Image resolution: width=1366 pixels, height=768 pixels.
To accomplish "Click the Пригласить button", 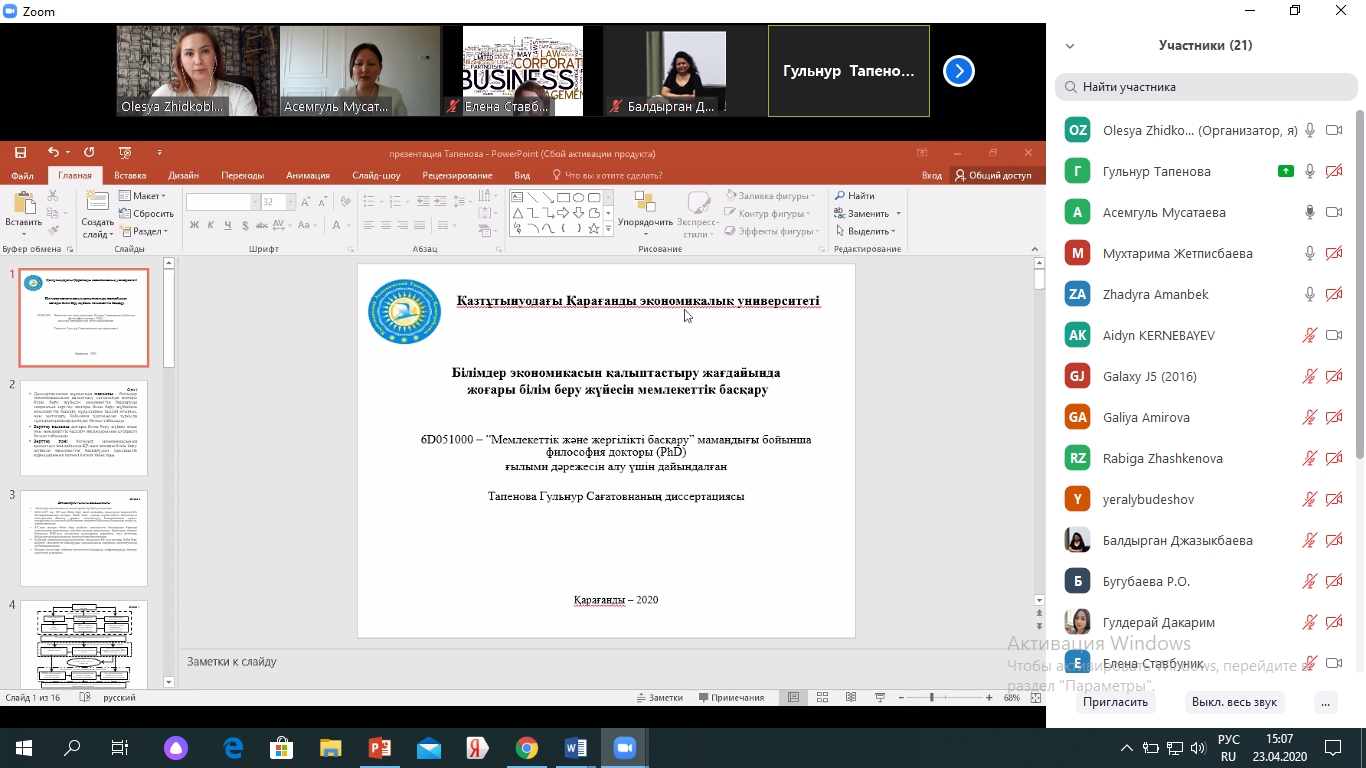I will click(1115, 702).
